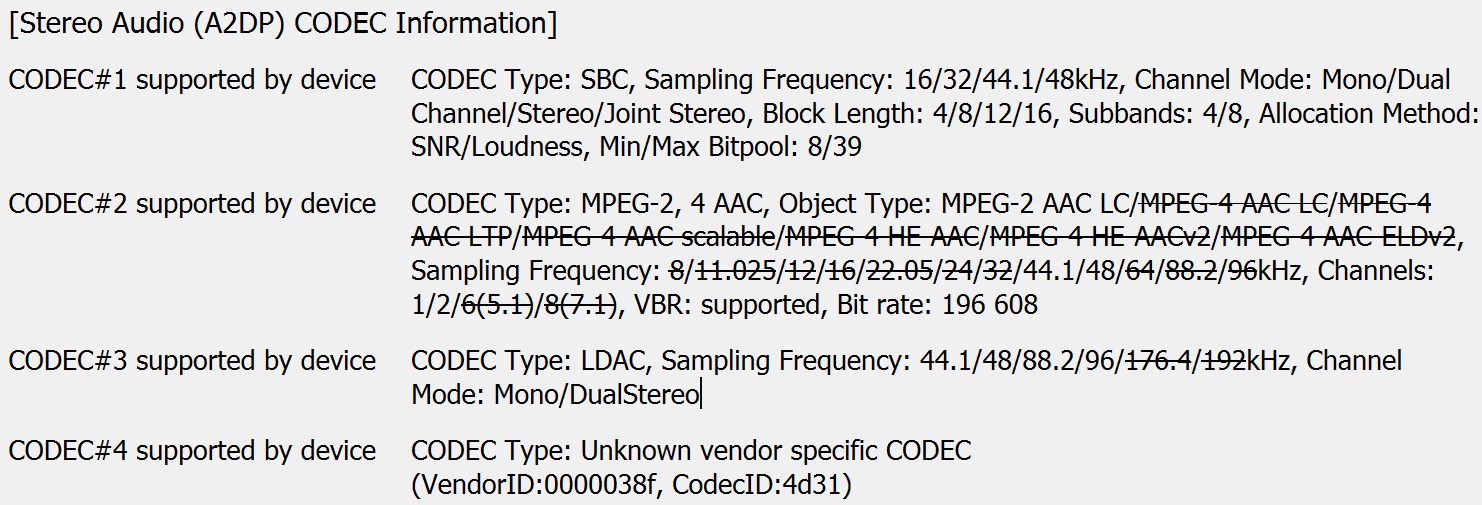
Task: Click the struck-through MPEG-4 AAC ELDv2 entry
Action: [1339, 238]
